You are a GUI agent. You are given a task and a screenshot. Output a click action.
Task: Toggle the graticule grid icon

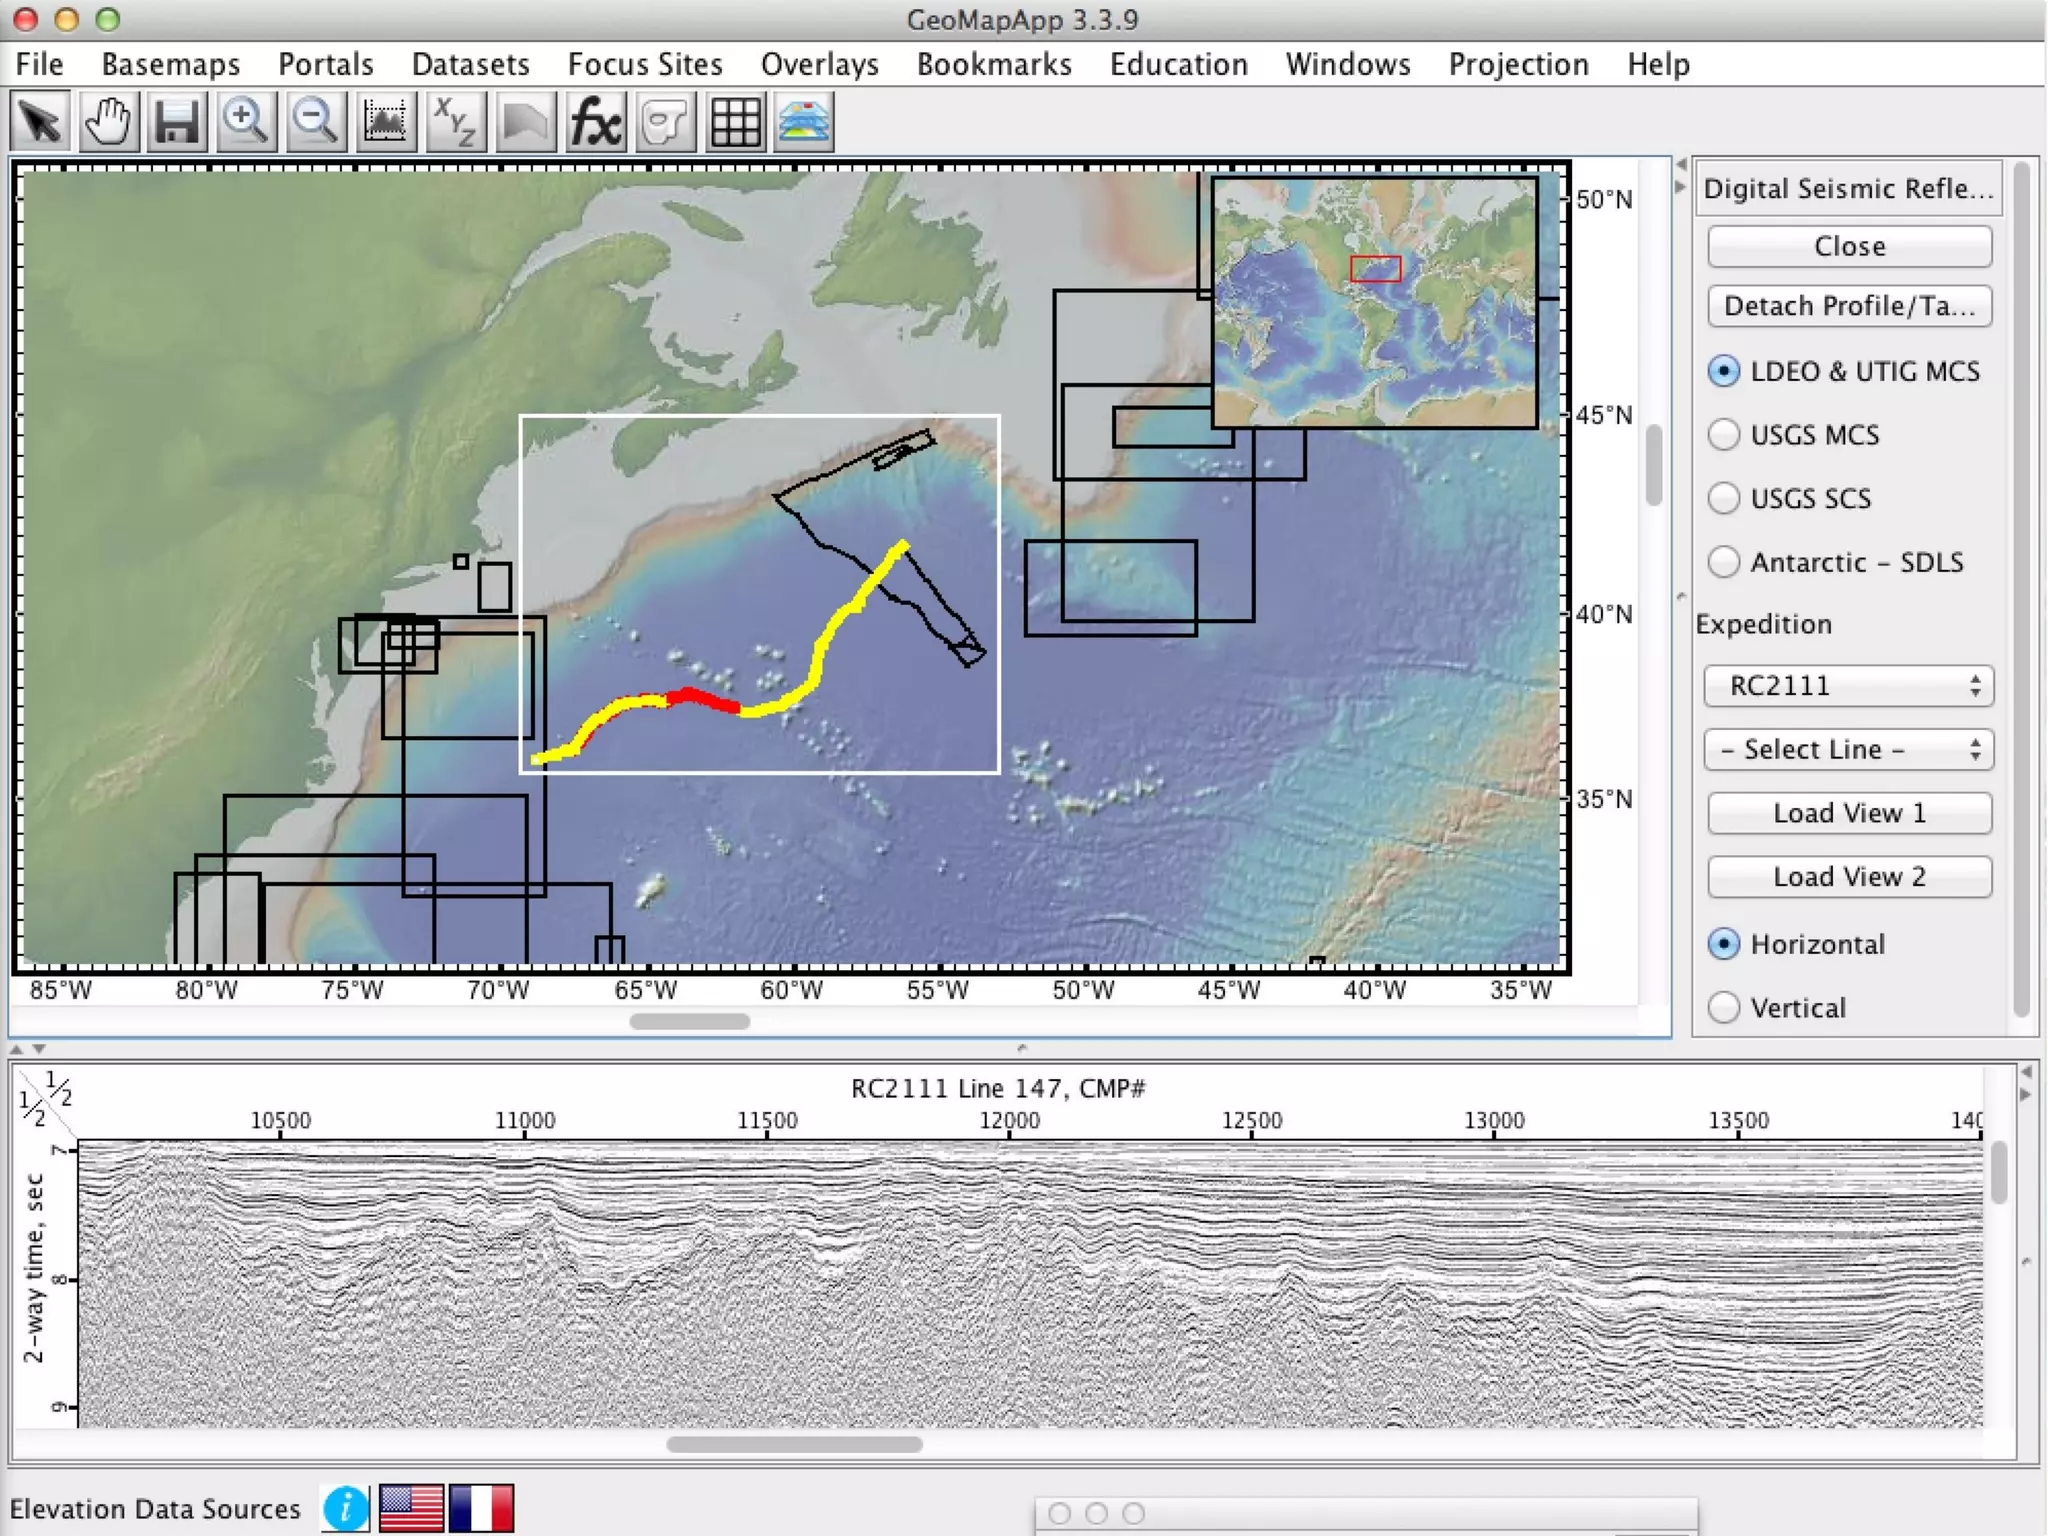(x=735, y=123)
